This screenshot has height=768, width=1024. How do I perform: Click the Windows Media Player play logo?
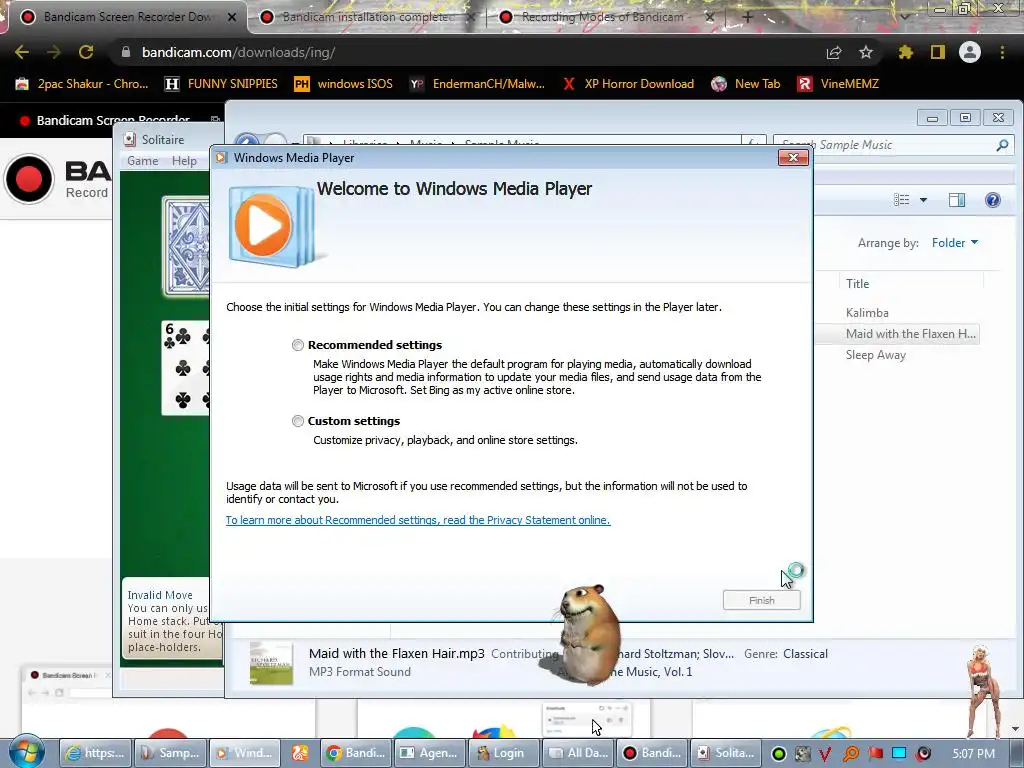coord(263,225)
